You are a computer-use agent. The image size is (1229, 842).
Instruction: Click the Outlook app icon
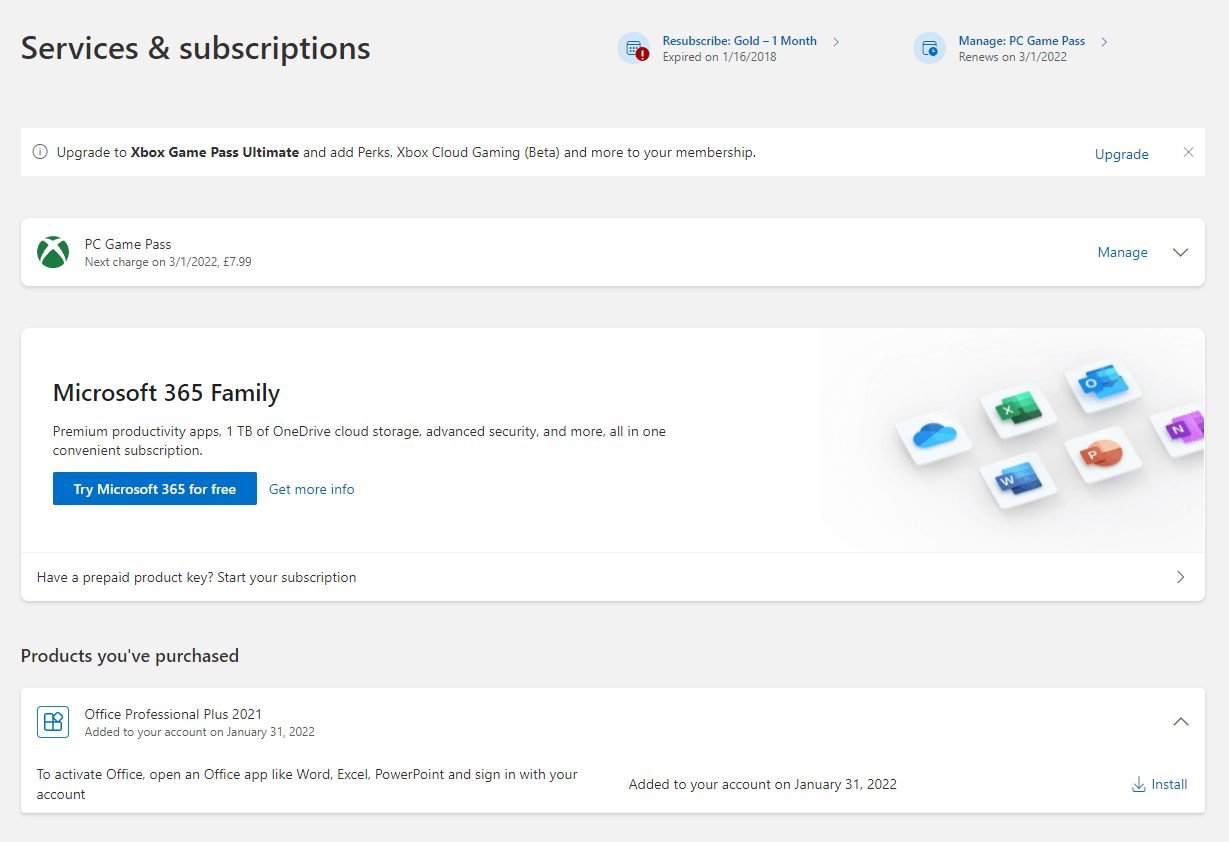[x=1100, y=382]
